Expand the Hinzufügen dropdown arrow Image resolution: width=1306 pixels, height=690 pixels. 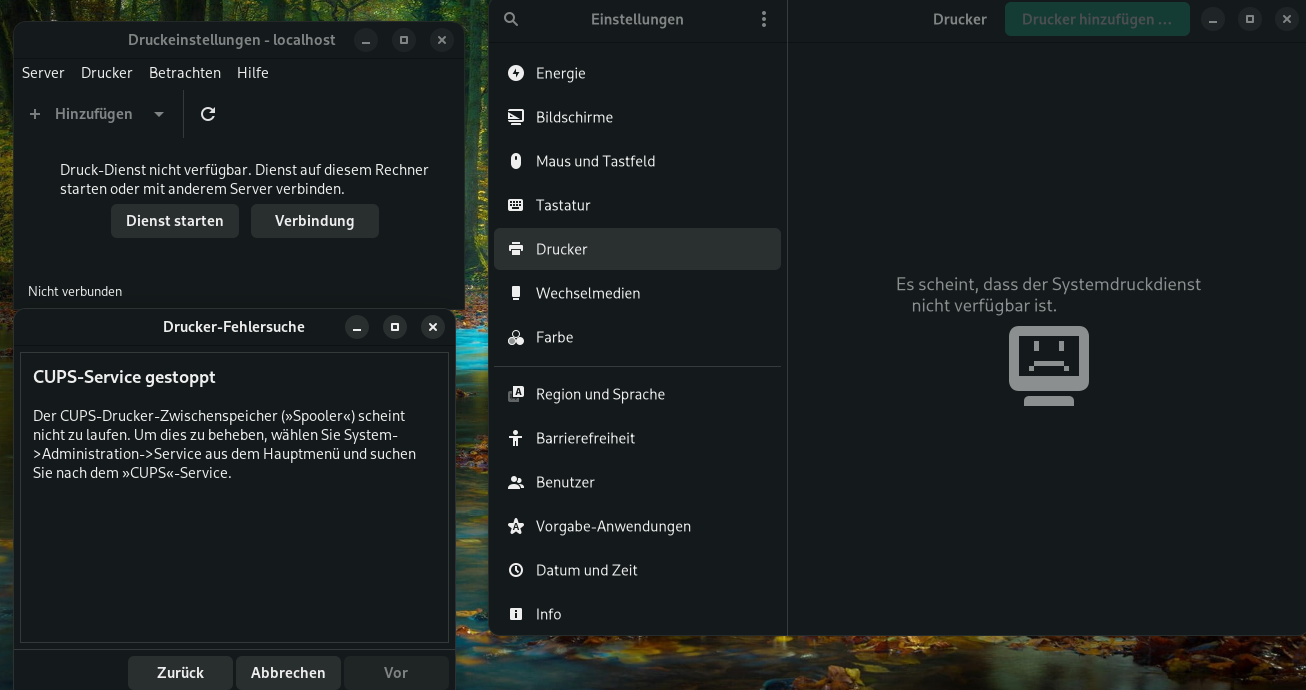click(159, 114)
